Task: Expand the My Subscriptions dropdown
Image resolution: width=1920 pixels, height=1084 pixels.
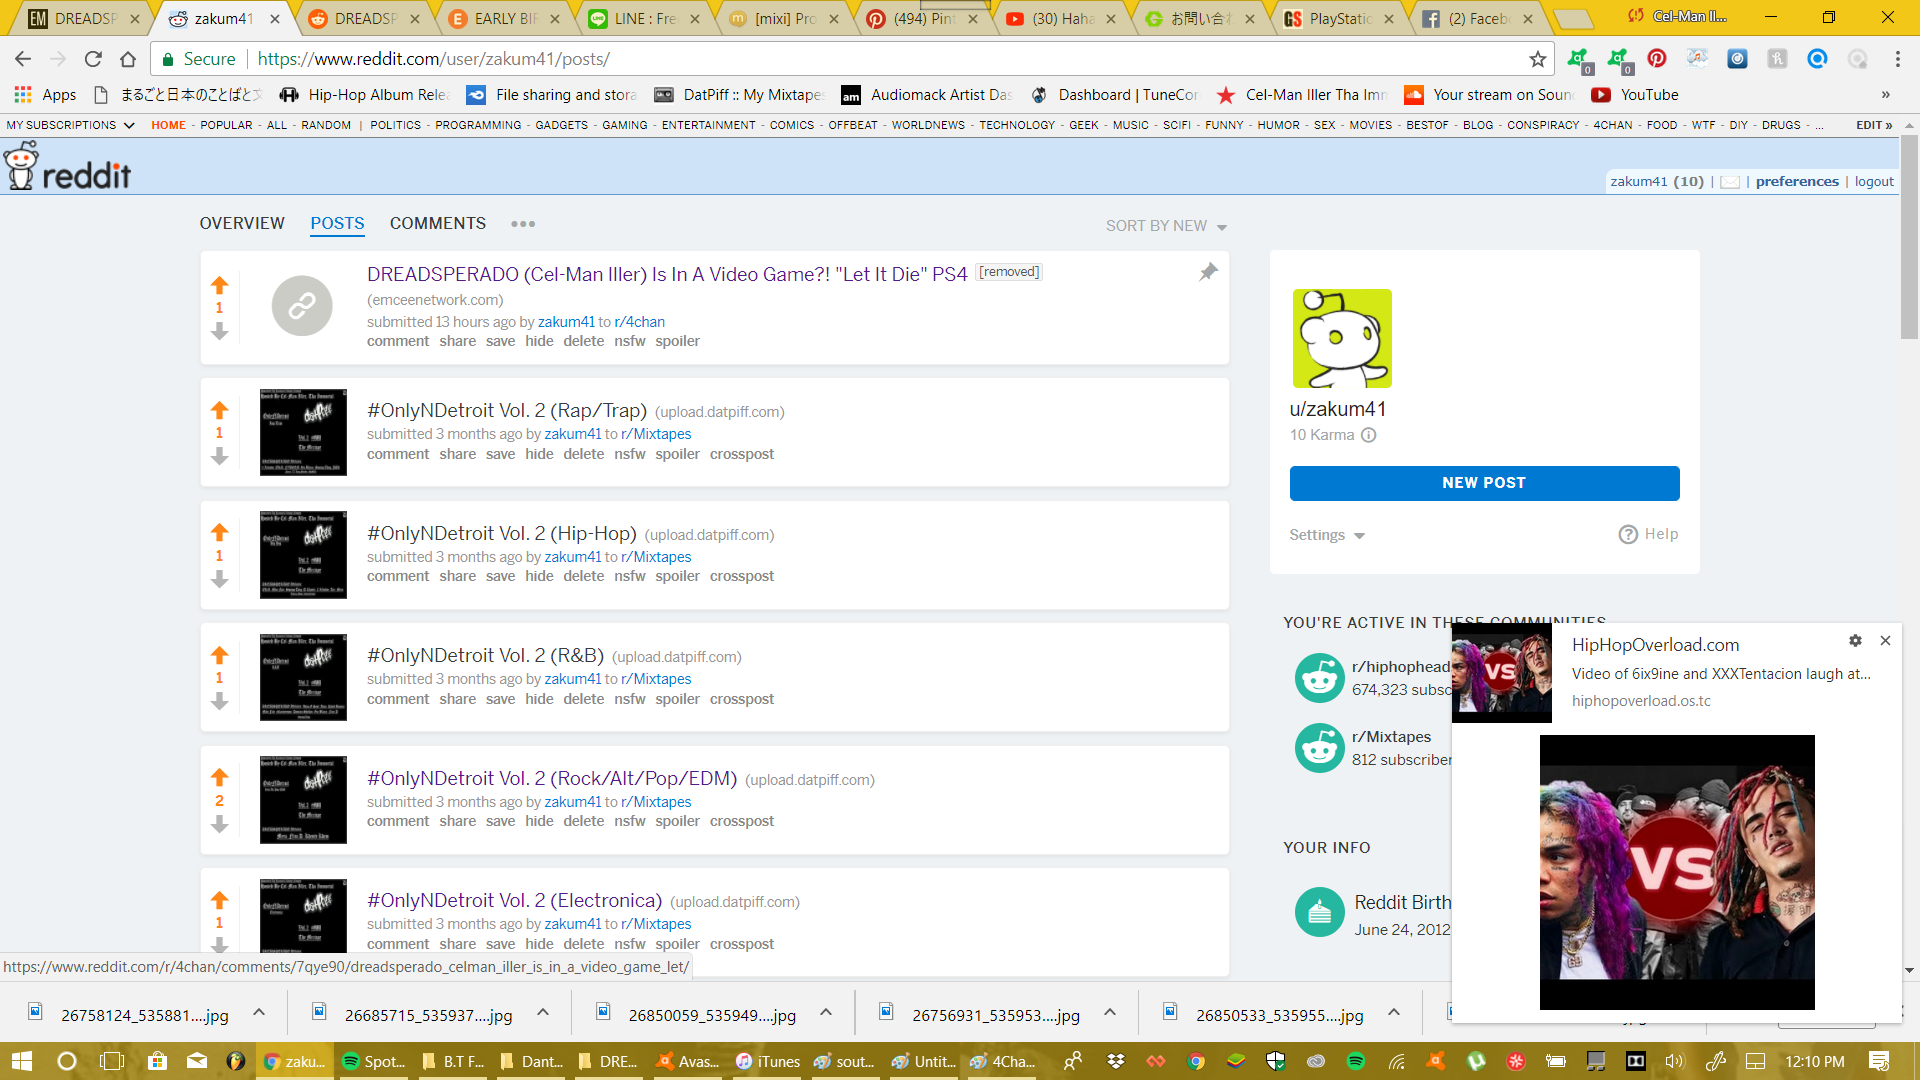Action: tap(70, 125)
